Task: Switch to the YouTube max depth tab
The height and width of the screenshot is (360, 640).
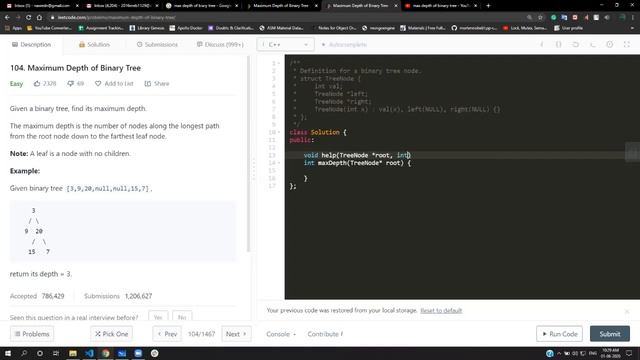Action: pyautogui.click(x=441, y=6)
